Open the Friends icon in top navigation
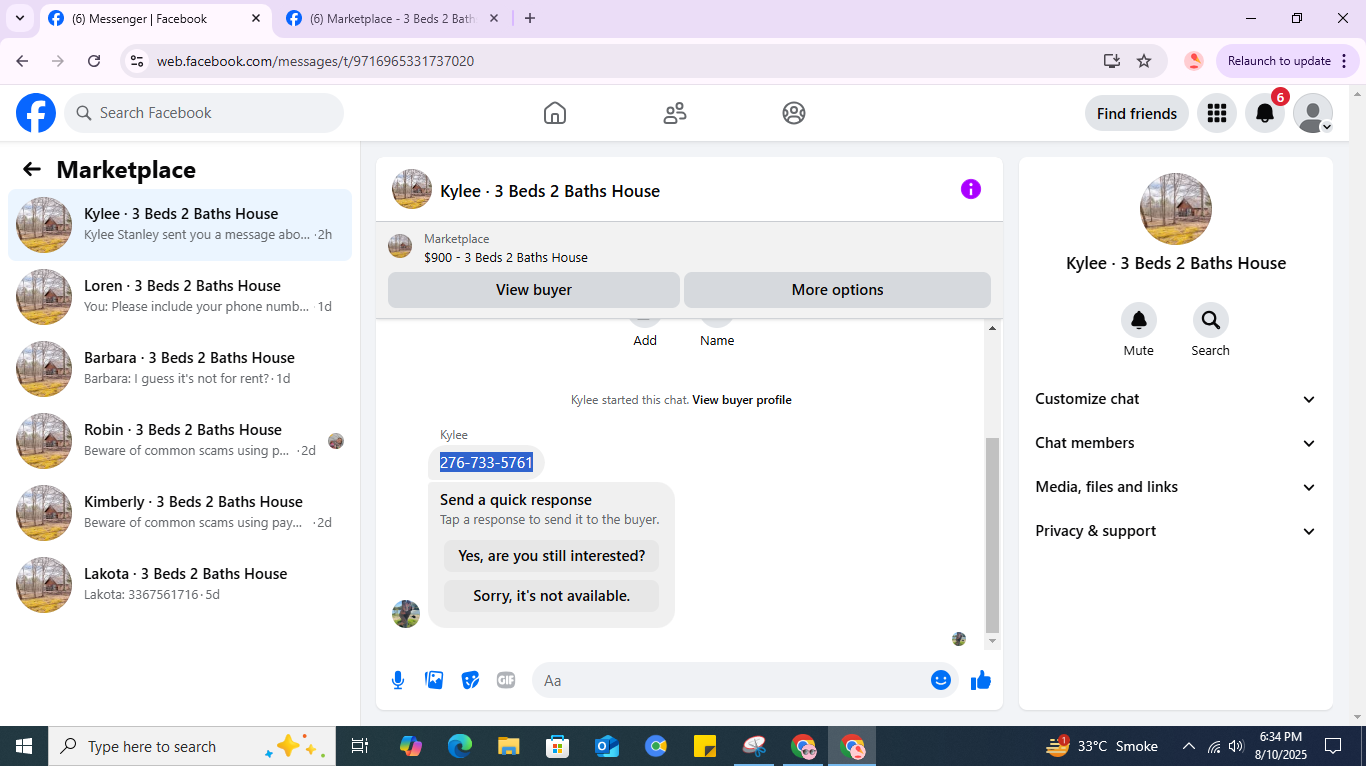This screenshot has height=766, width=1366. tap(675, 113)
